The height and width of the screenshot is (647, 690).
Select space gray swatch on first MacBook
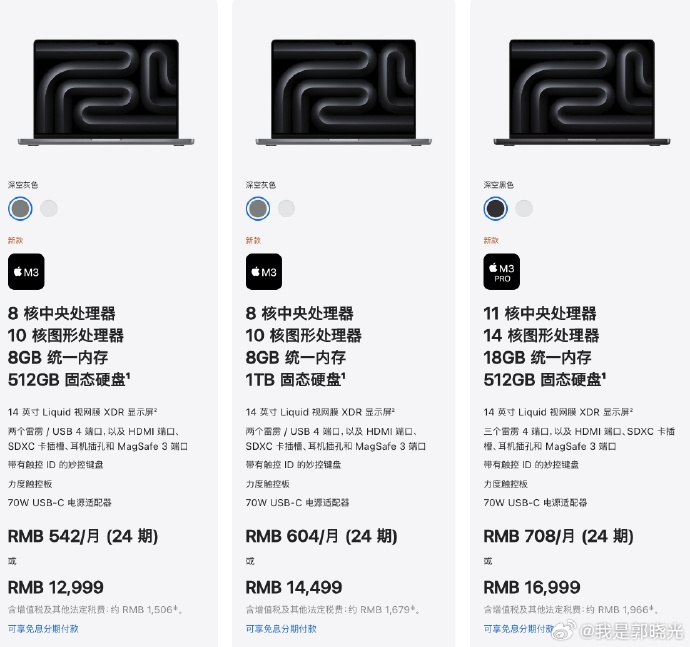tap(20, 209)
